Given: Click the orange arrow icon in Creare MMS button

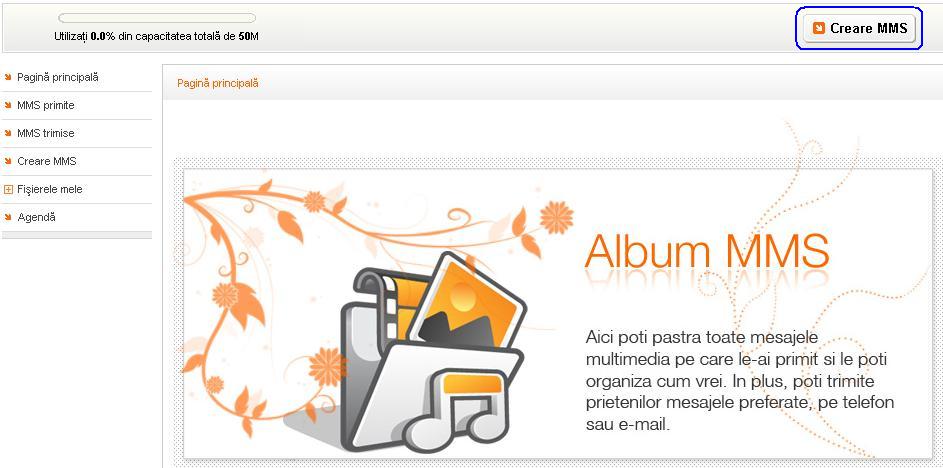Looking at the screenshot, I should pos(819,28).
